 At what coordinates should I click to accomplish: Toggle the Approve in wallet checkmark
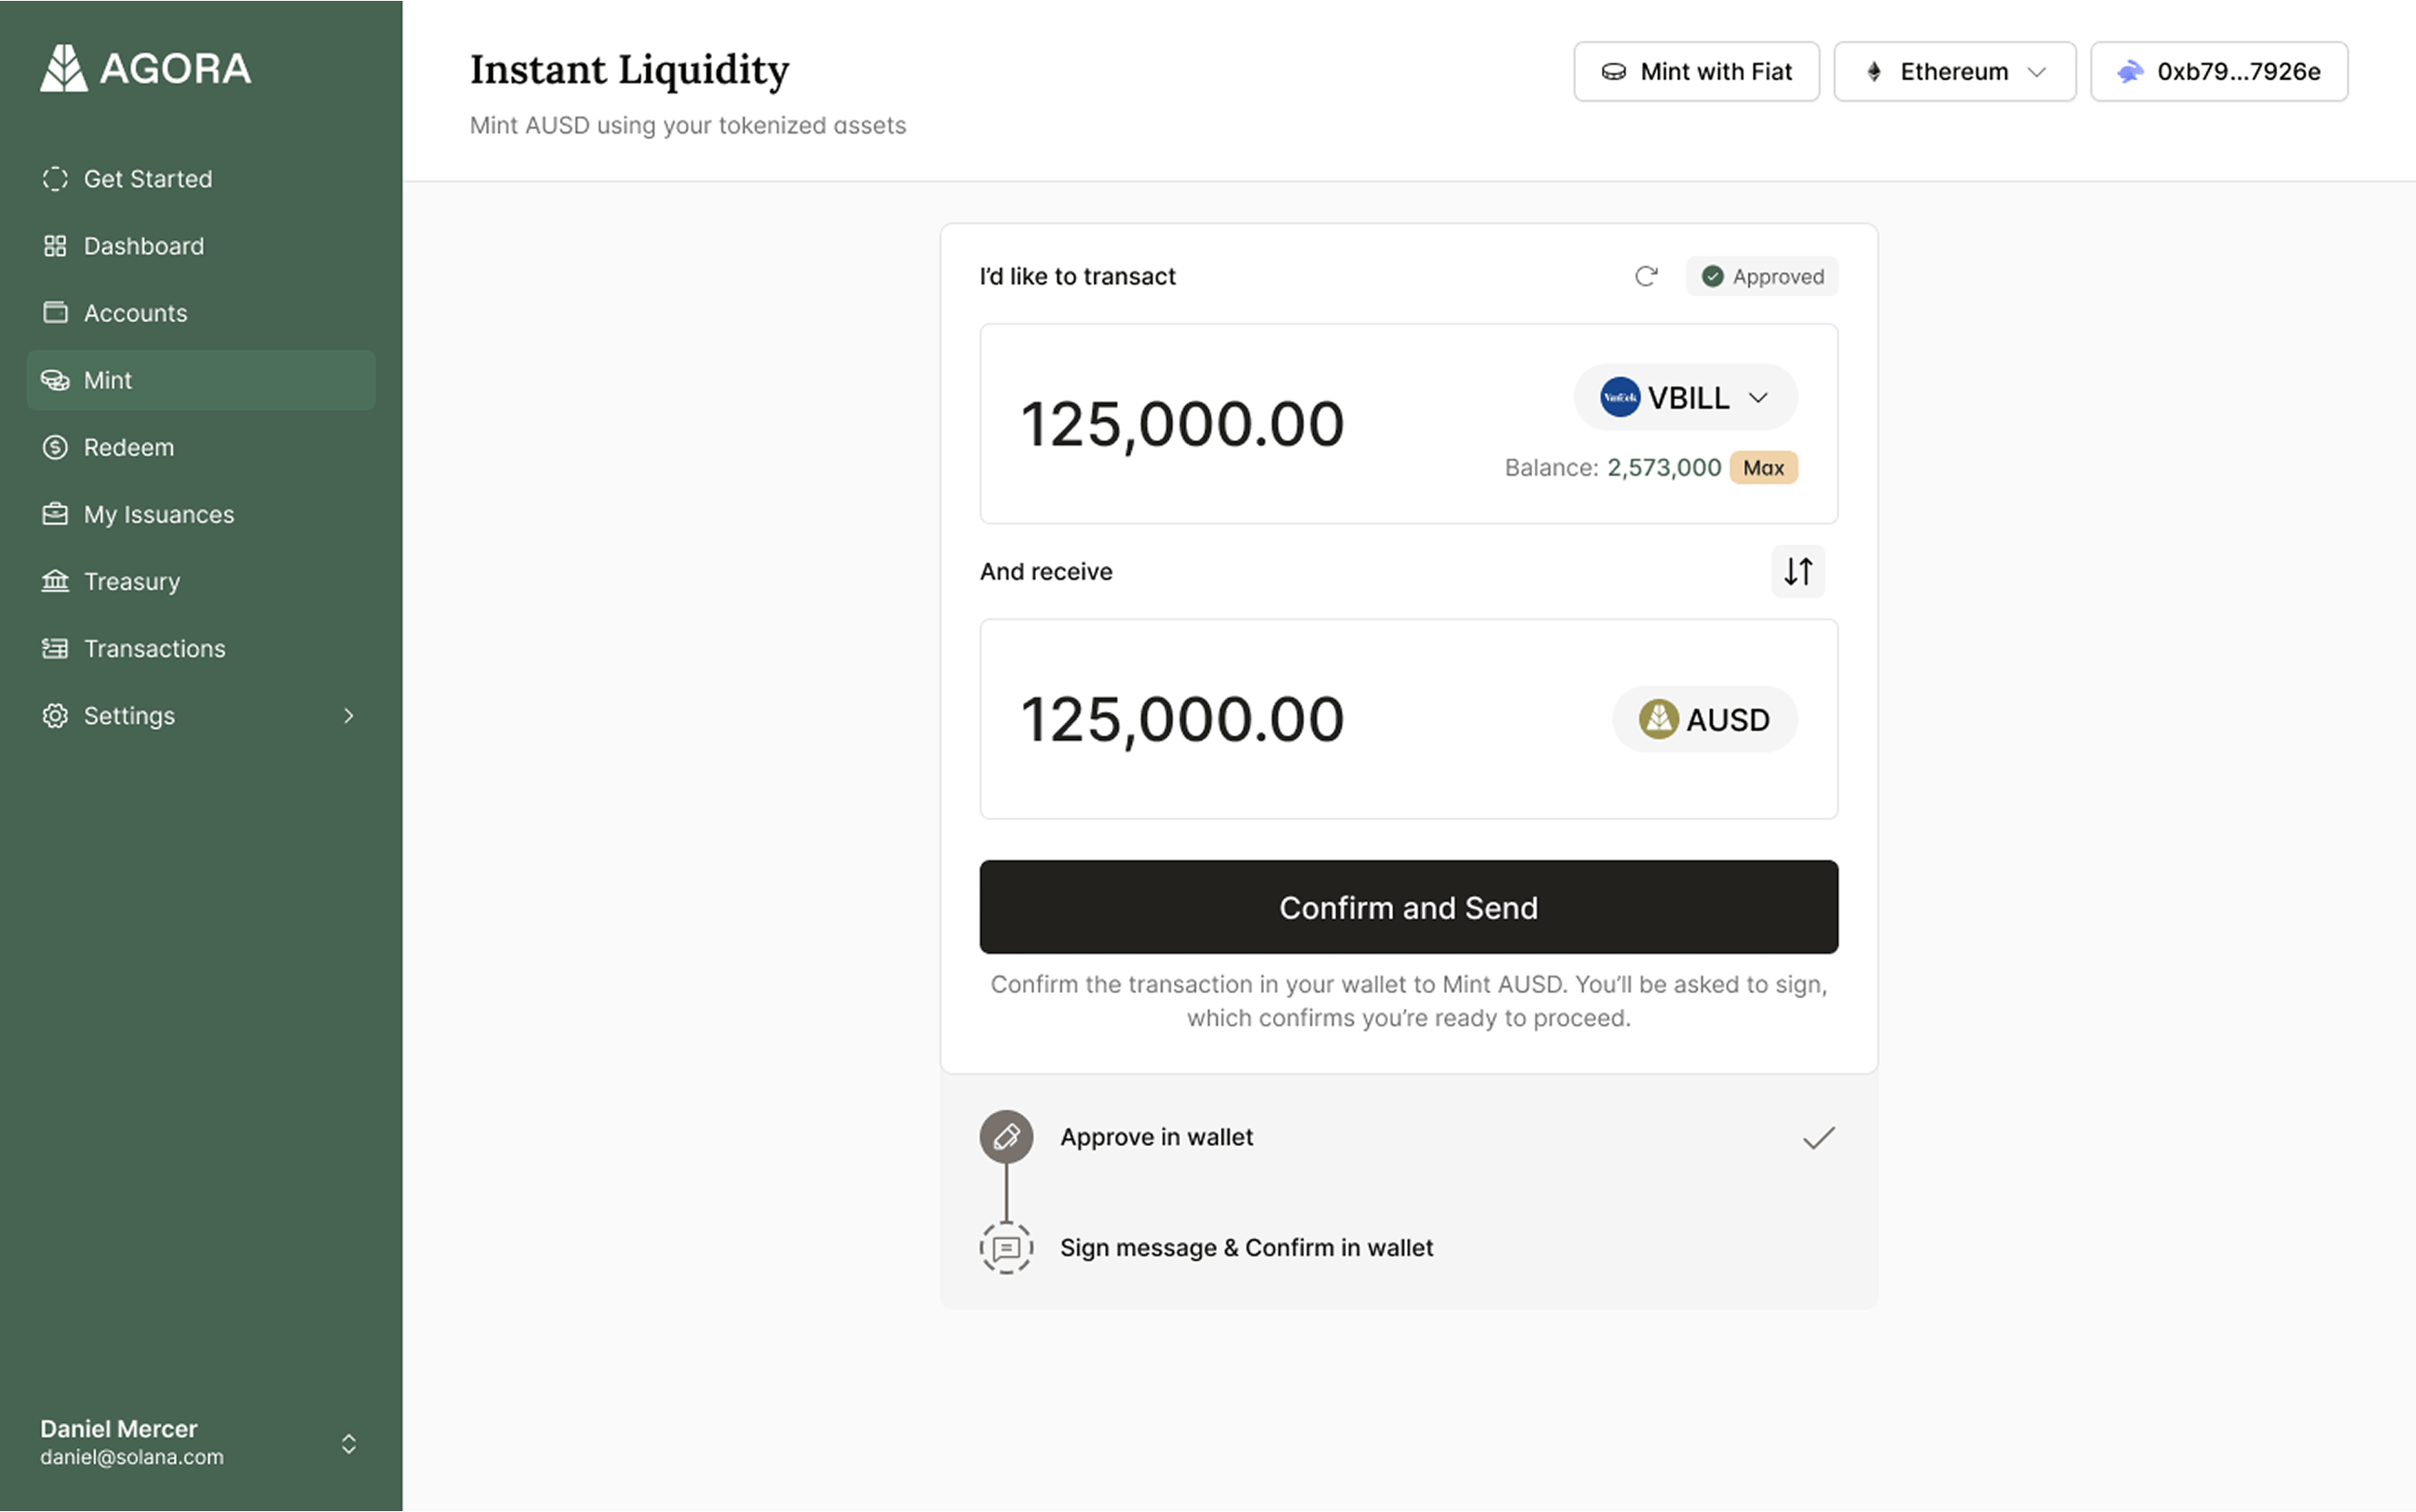pyautogui.click(x=1817, y=1137)
